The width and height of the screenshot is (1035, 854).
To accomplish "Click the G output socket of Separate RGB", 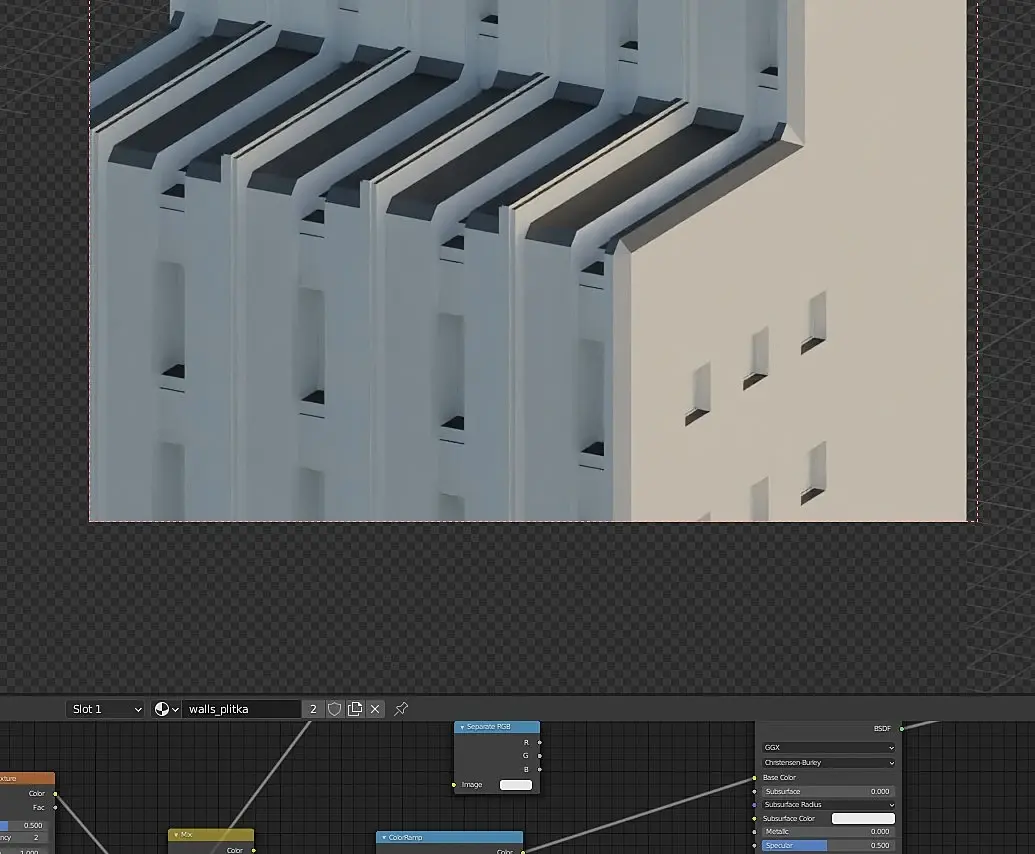I will coord(540,756).
